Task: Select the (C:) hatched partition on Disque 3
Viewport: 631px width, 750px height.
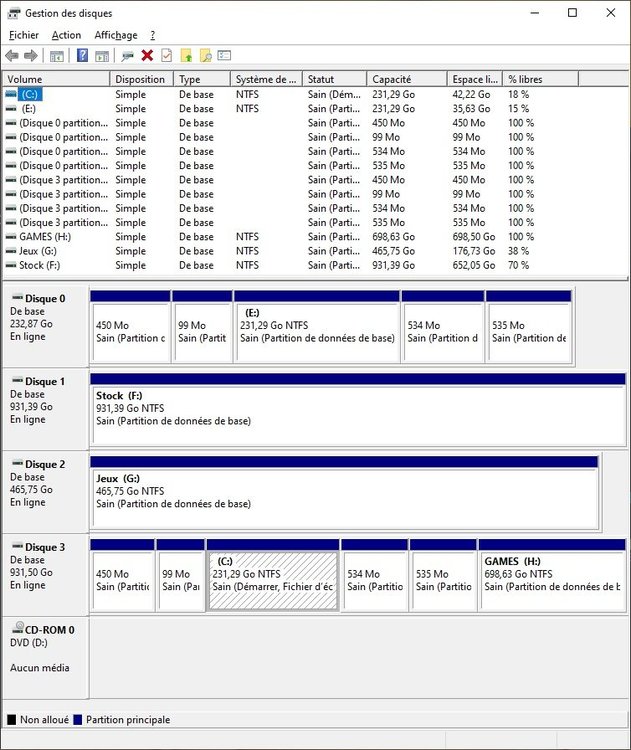Action: pos(273,575)
